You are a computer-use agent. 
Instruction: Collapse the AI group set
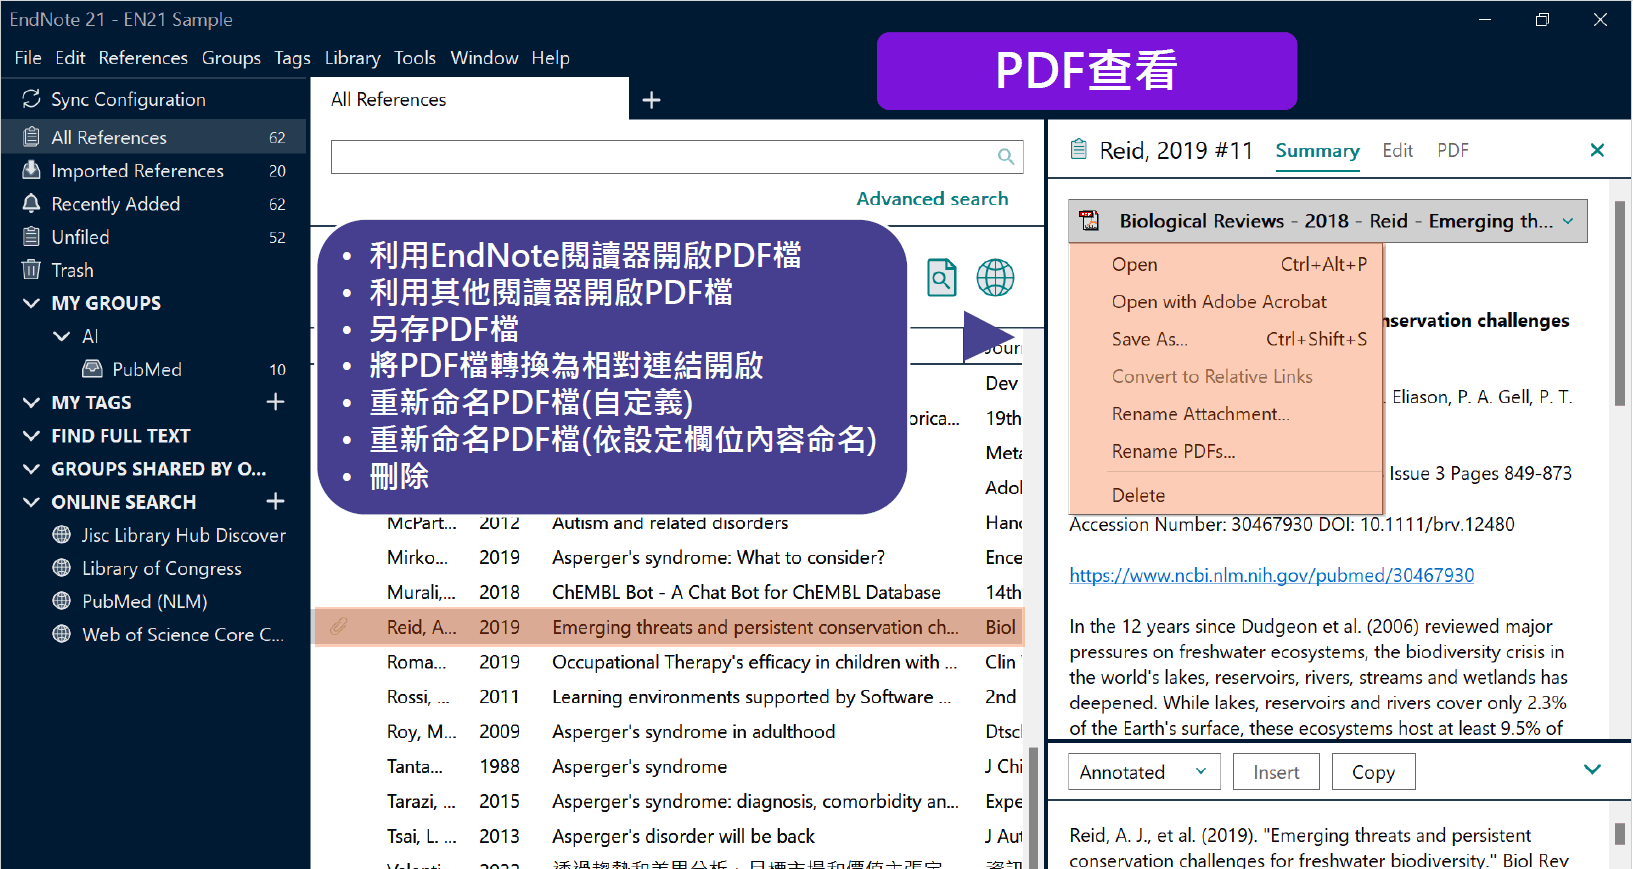pos(62,336)
